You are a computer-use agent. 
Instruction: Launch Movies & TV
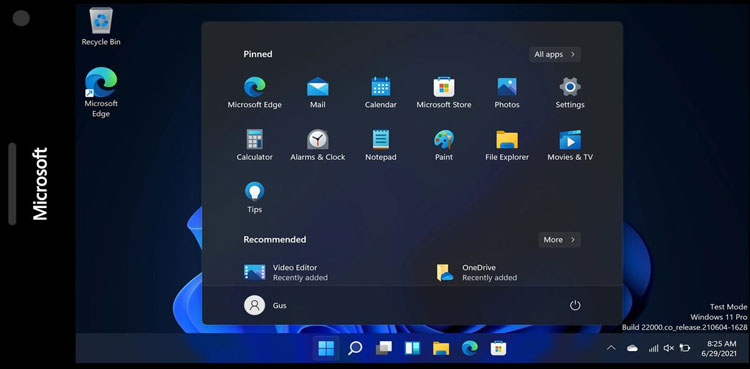[570, 145]
